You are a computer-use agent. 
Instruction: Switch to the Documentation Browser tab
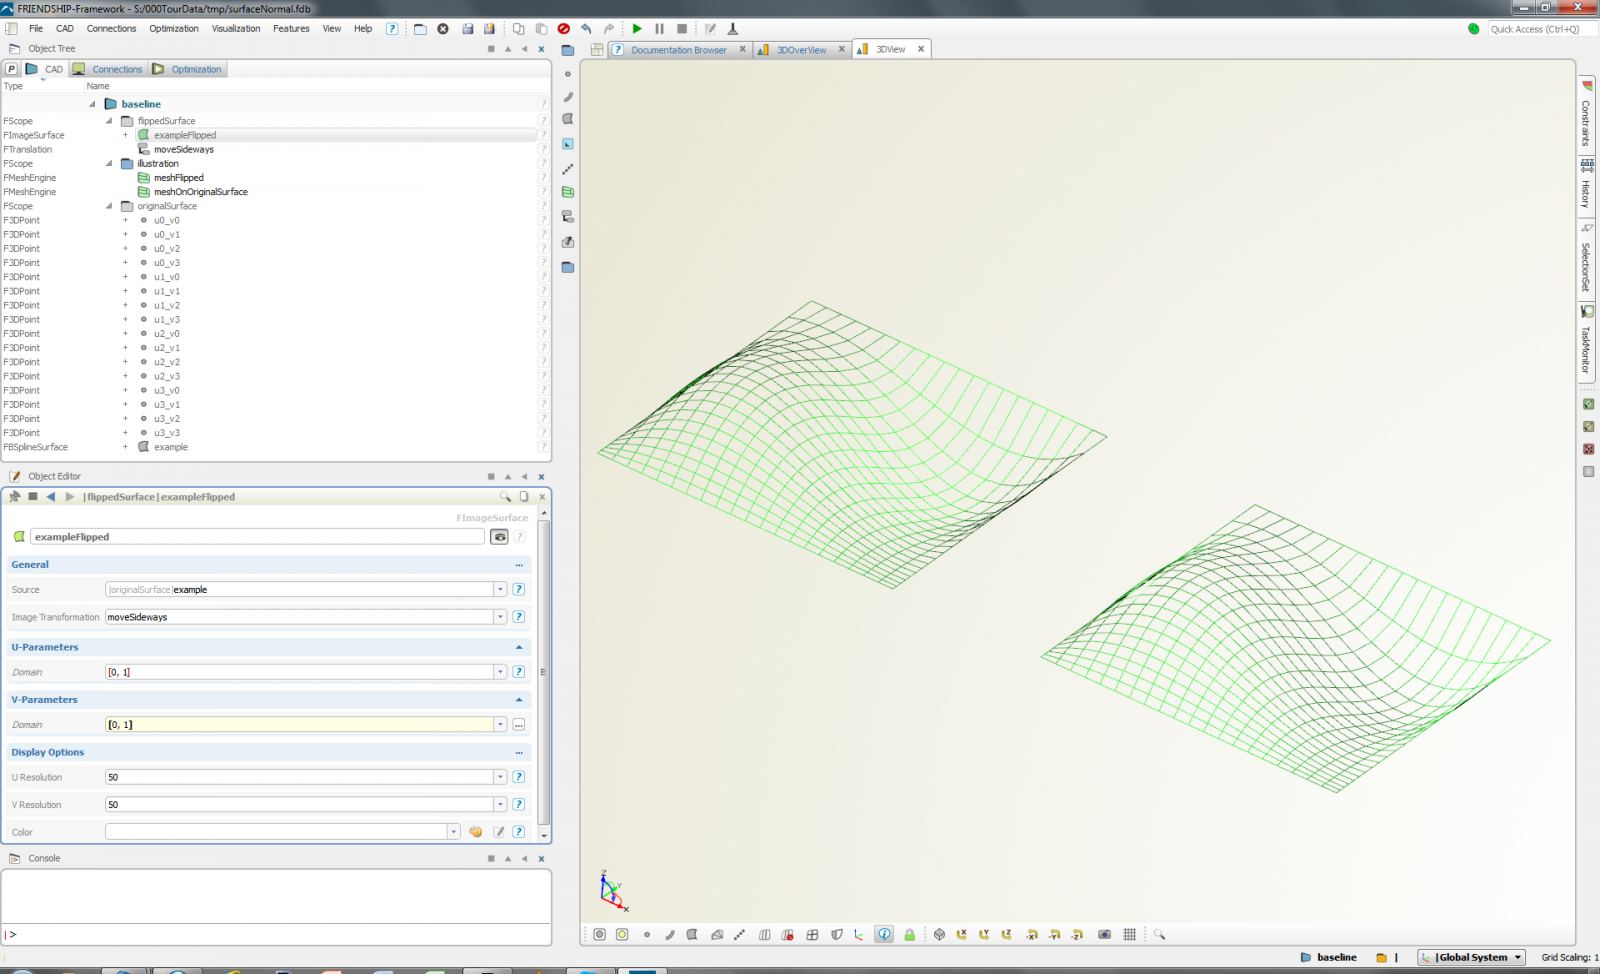[x=678, y=49]
